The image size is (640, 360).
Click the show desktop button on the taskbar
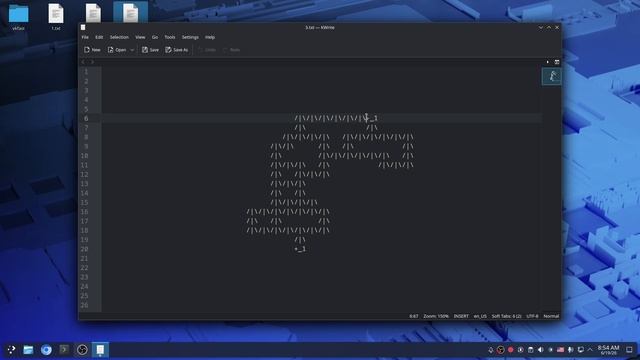pos(629,350)
